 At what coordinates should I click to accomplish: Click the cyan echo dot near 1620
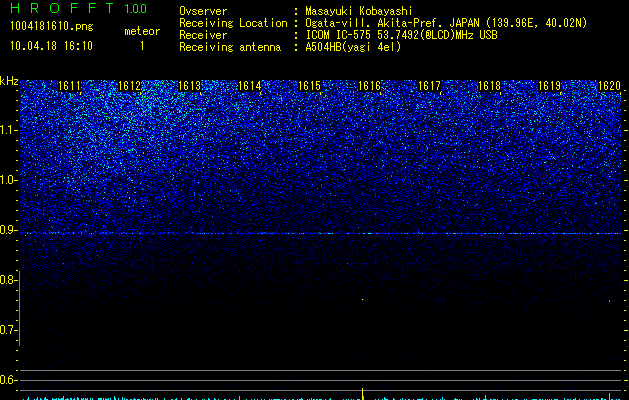609,301
